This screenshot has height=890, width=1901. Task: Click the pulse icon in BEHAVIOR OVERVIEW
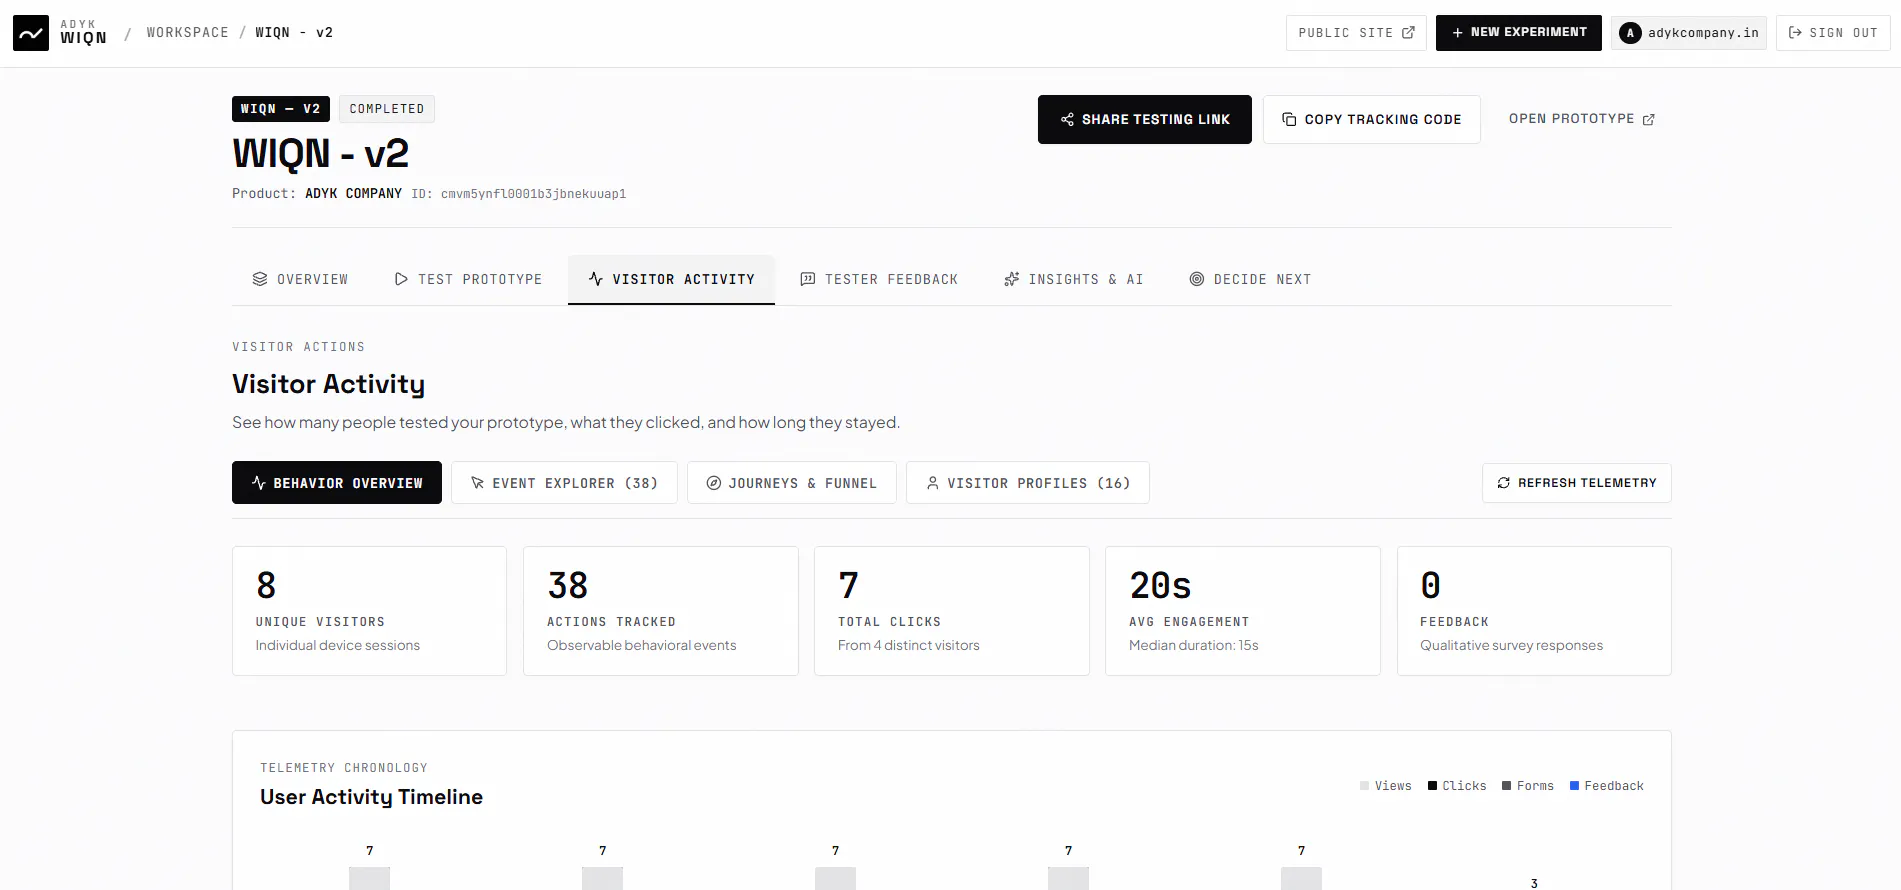(x=259, y=483)
